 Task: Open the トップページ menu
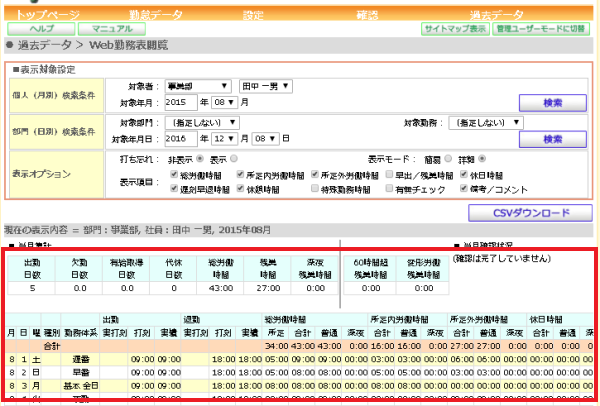47,15
